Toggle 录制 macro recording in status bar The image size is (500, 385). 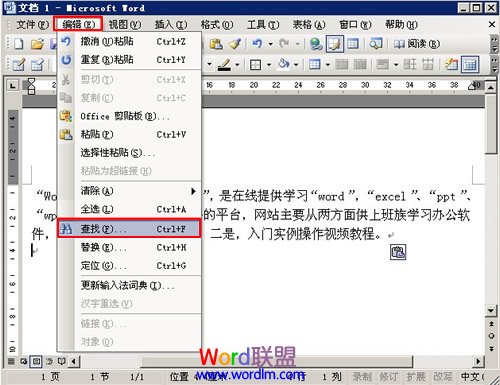[362, 377]
